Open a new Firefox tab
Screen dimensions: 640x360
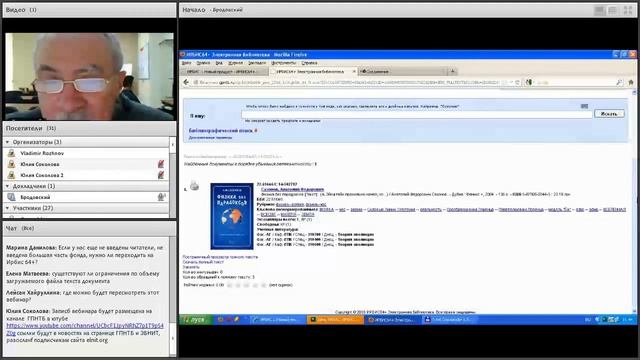pyautogui.click(x=452, y=71)
